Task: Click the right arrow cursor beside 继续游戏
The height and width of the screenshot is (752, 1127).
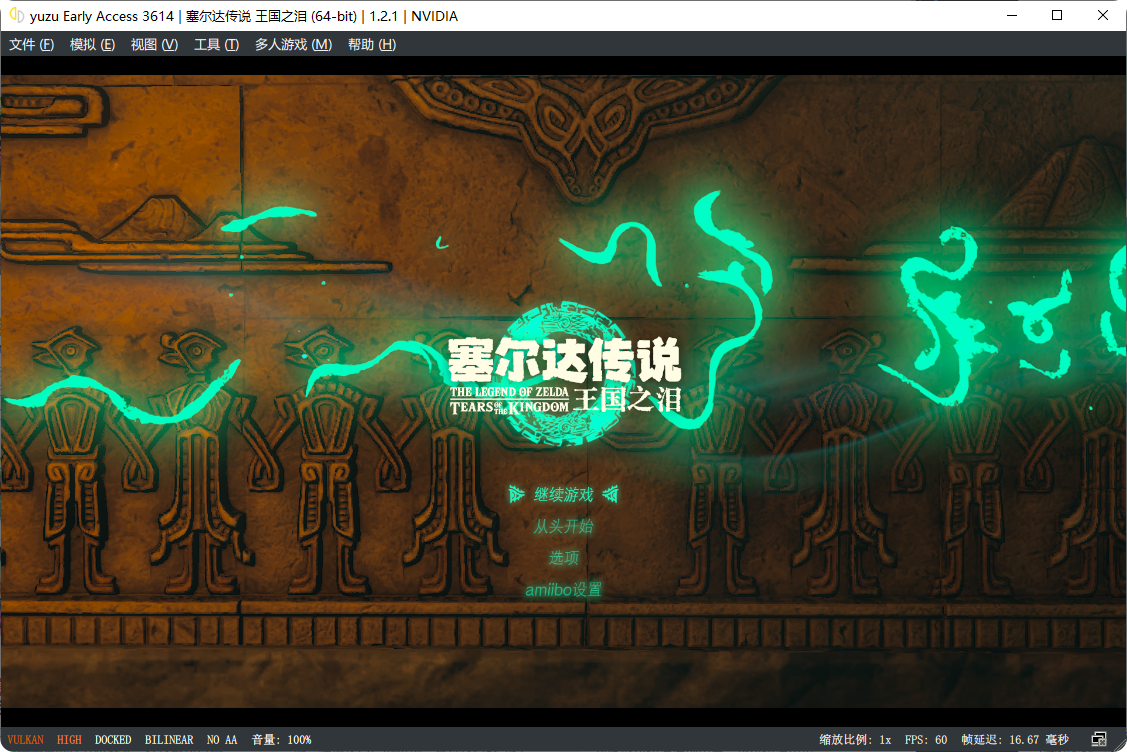Action: (x=610, y=494)
